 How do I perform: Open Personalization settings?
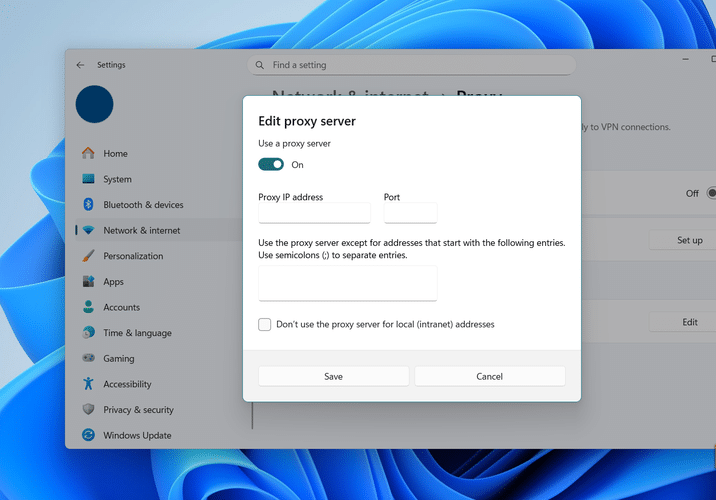[x=159, y=256]
